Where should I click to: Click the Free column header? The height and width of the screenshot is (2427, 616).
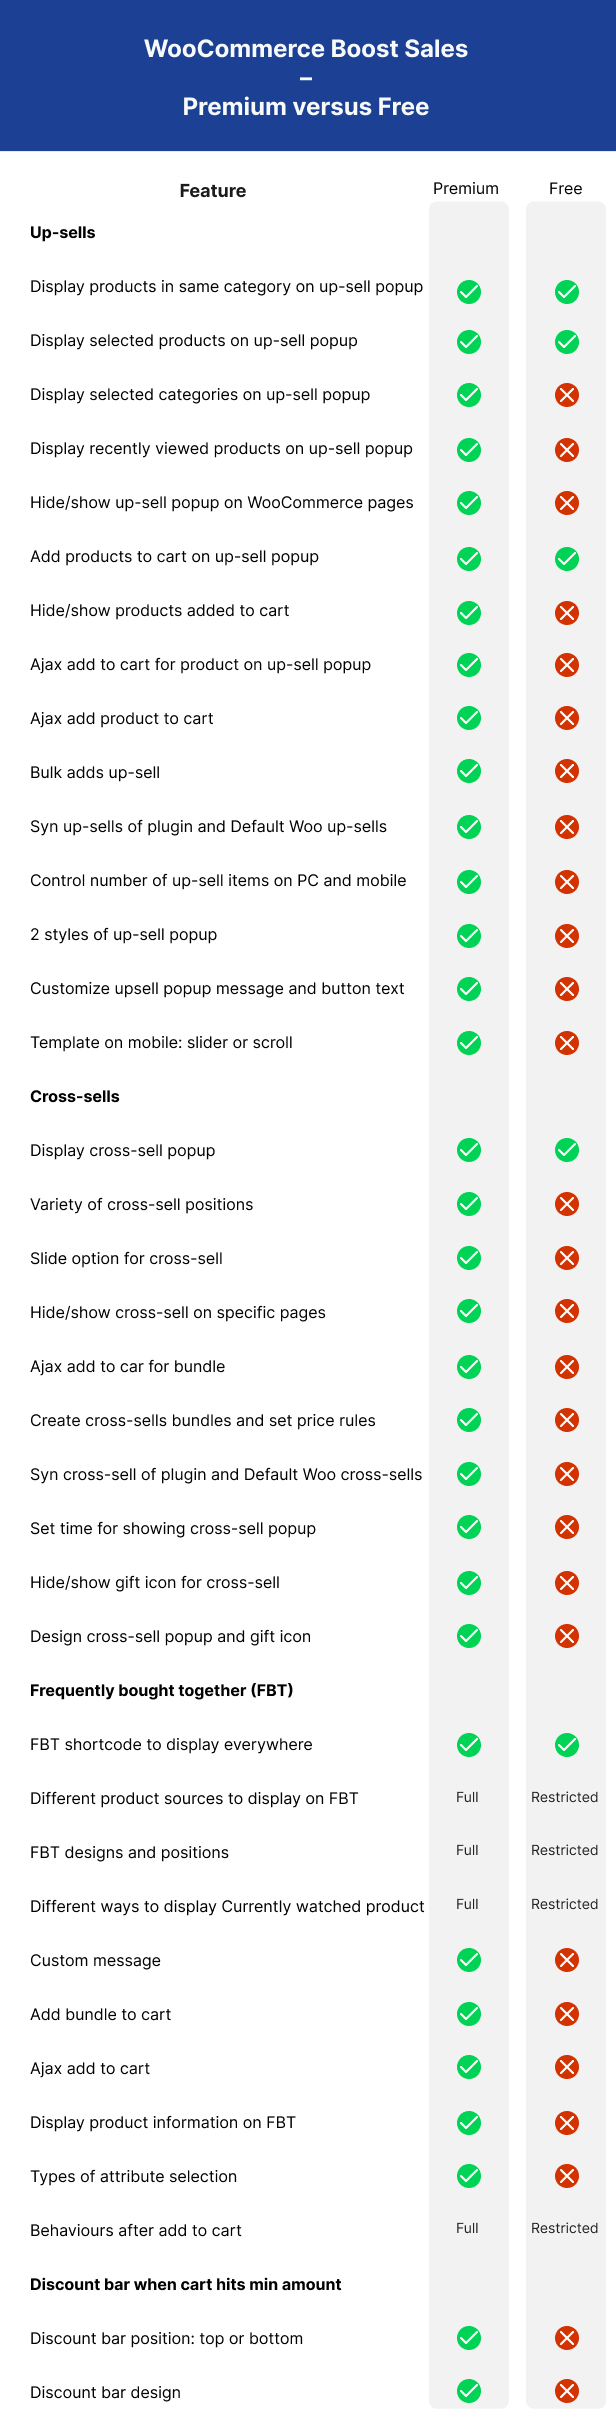click(565, 188)
